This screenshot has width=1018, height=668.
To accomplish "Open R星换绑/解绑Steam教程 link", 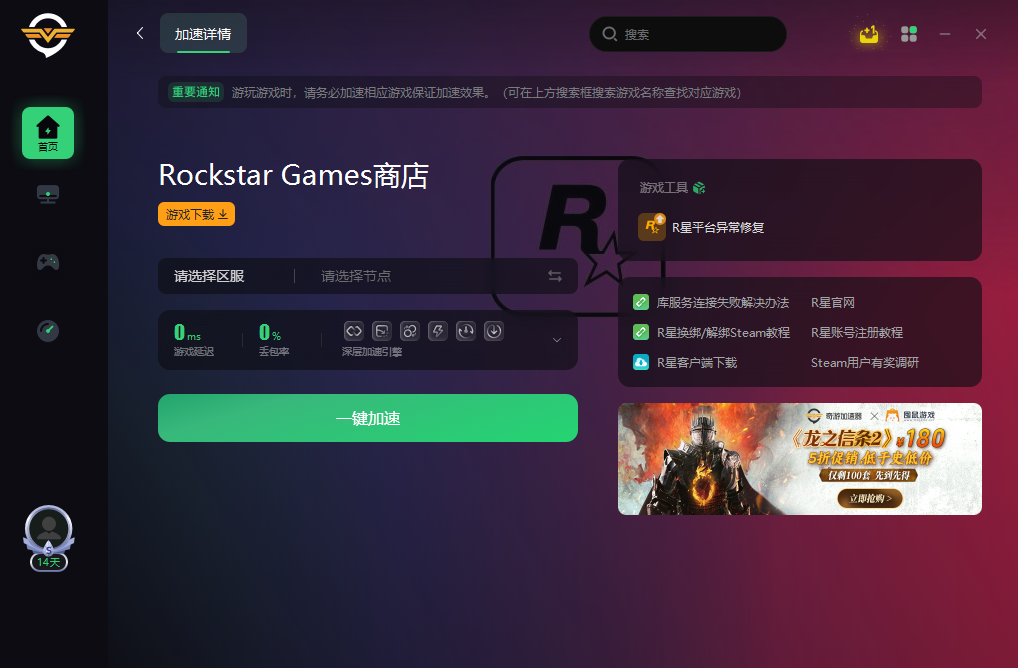I will point(723,332).
